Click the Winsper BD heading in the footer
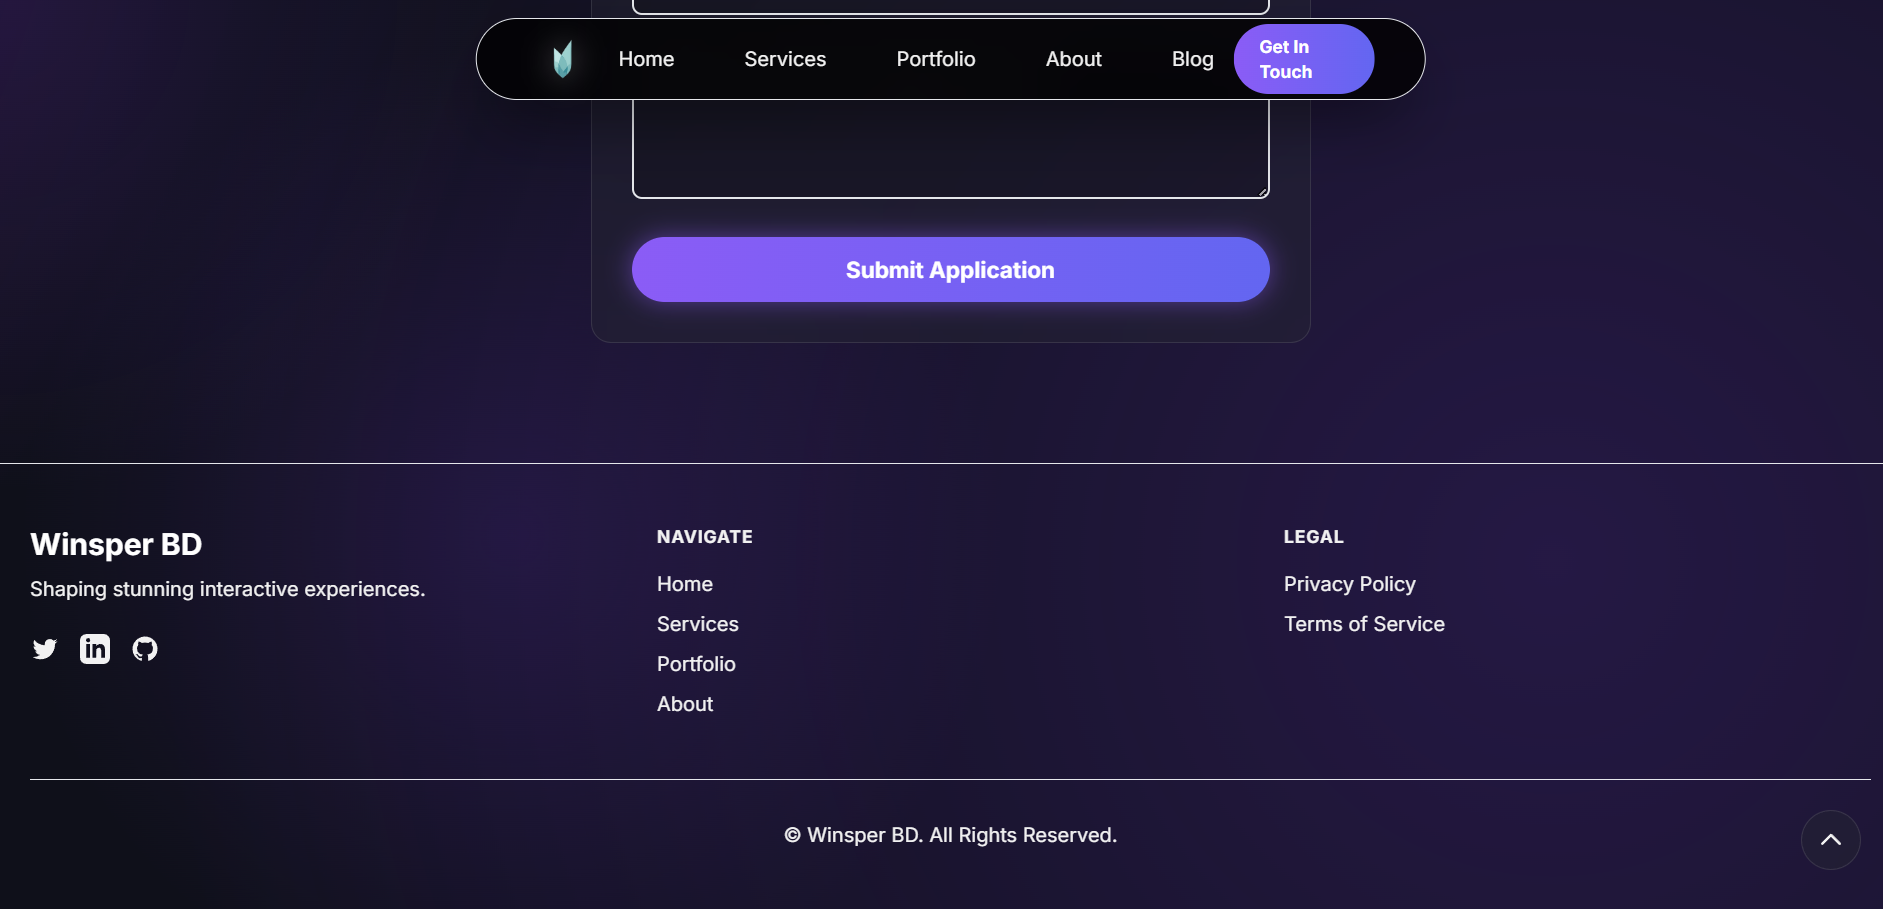1883x909 pixels. tap(115, 544)
